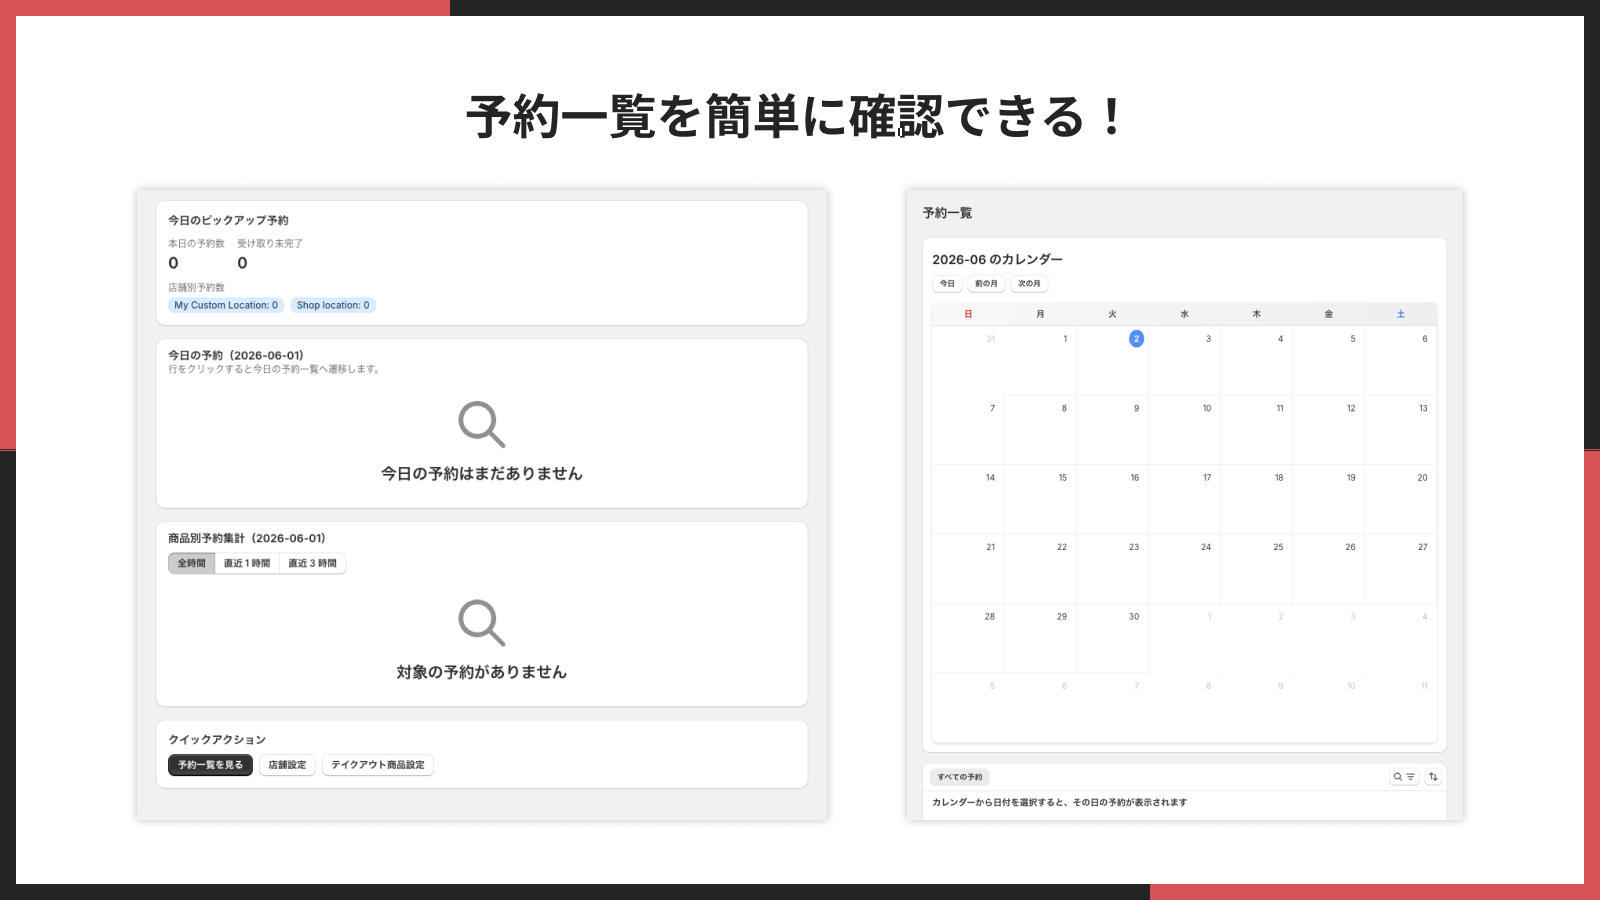Select date 24 in the calendar
The height and width of the screenshot is (900, 1600).
pos(1184,568)
